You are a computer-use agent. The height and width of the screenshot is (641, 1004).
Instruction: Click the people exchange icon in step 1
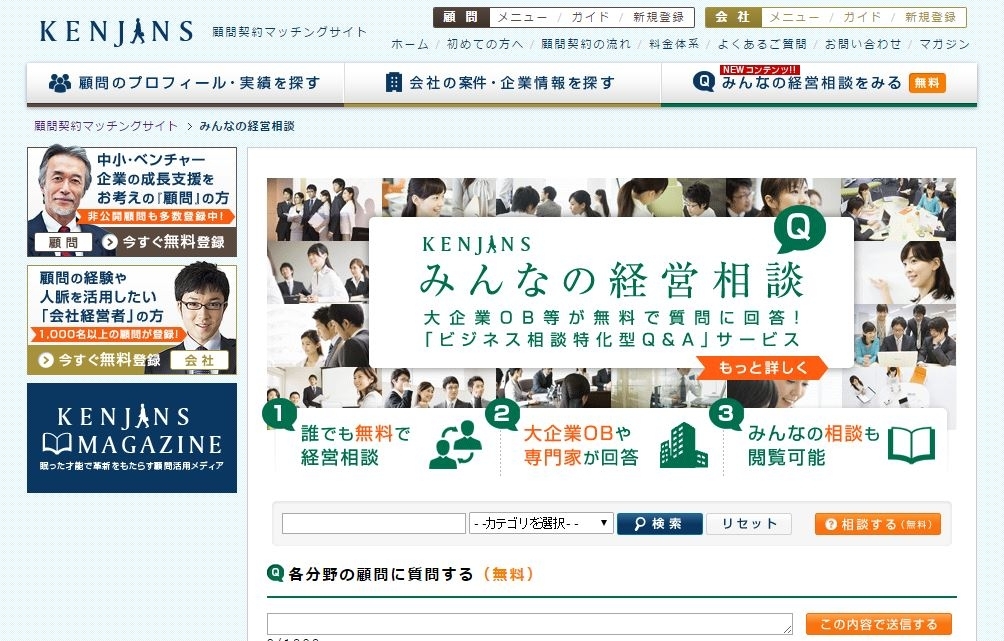(455, 444)
